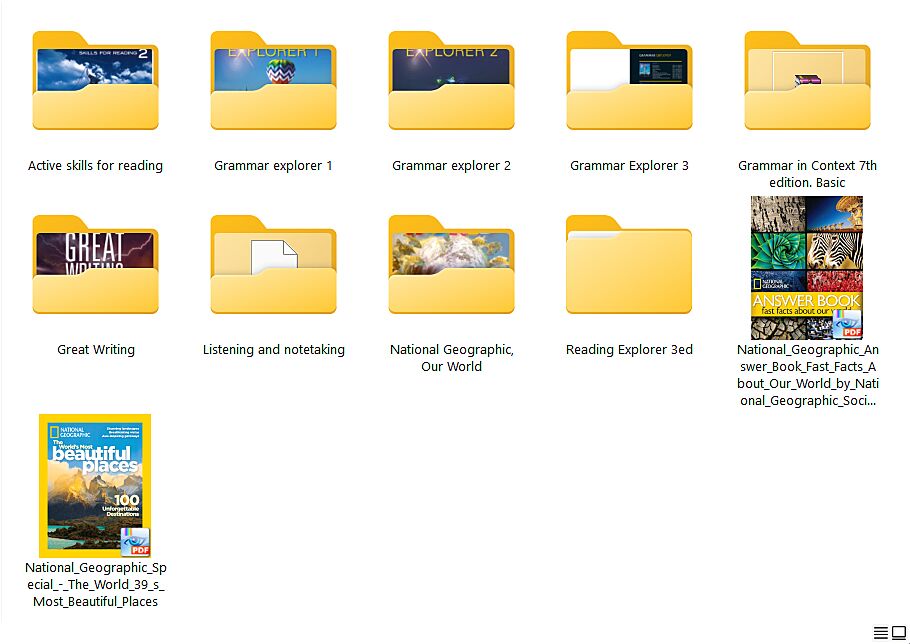The height and width of the screenshot is (644, 910).
Task: Select the National Geographic Answer Book PDF thumbnail
Action: [x=806, y=268]
